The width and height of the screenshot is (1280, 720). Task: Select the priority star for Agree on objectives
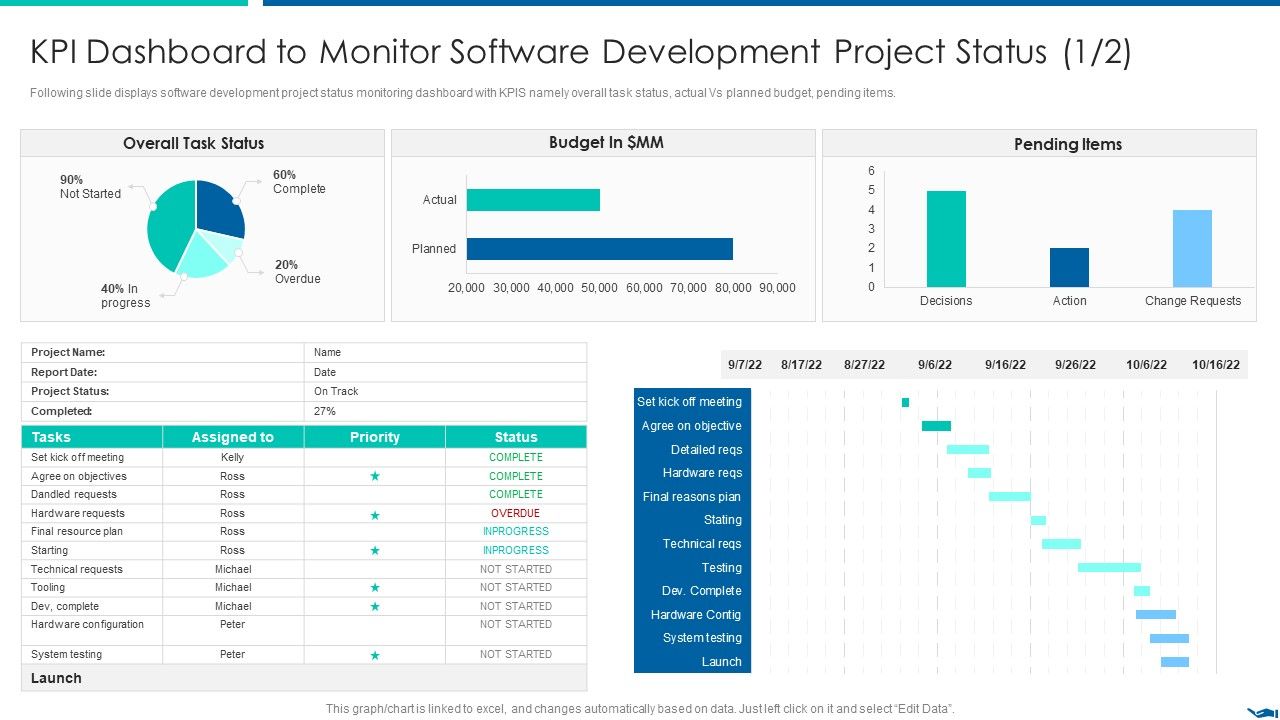click(x=375, y=476)
